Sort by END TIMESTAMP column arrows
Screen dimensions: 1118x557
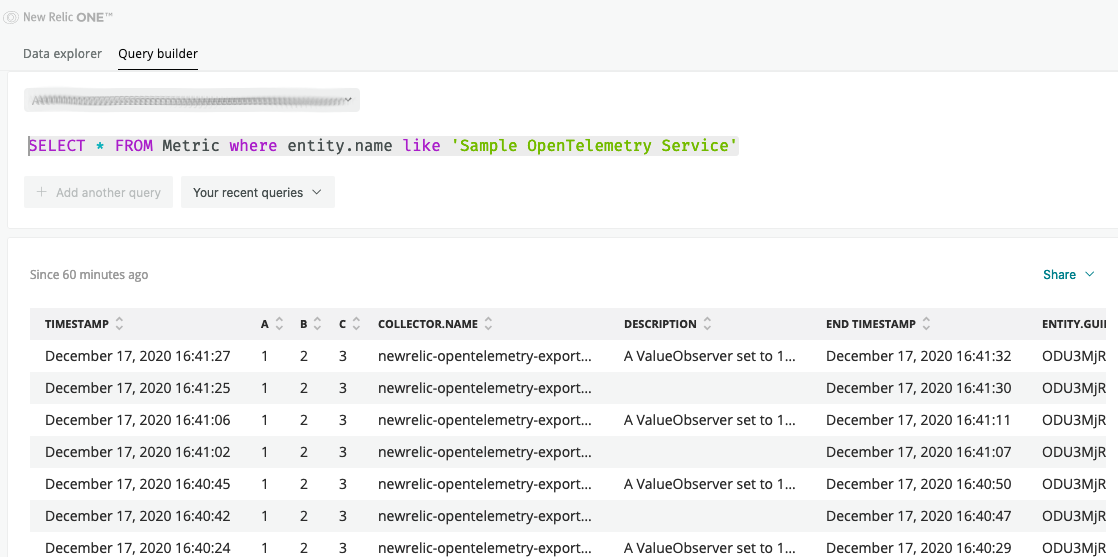[x=926, y=324]
